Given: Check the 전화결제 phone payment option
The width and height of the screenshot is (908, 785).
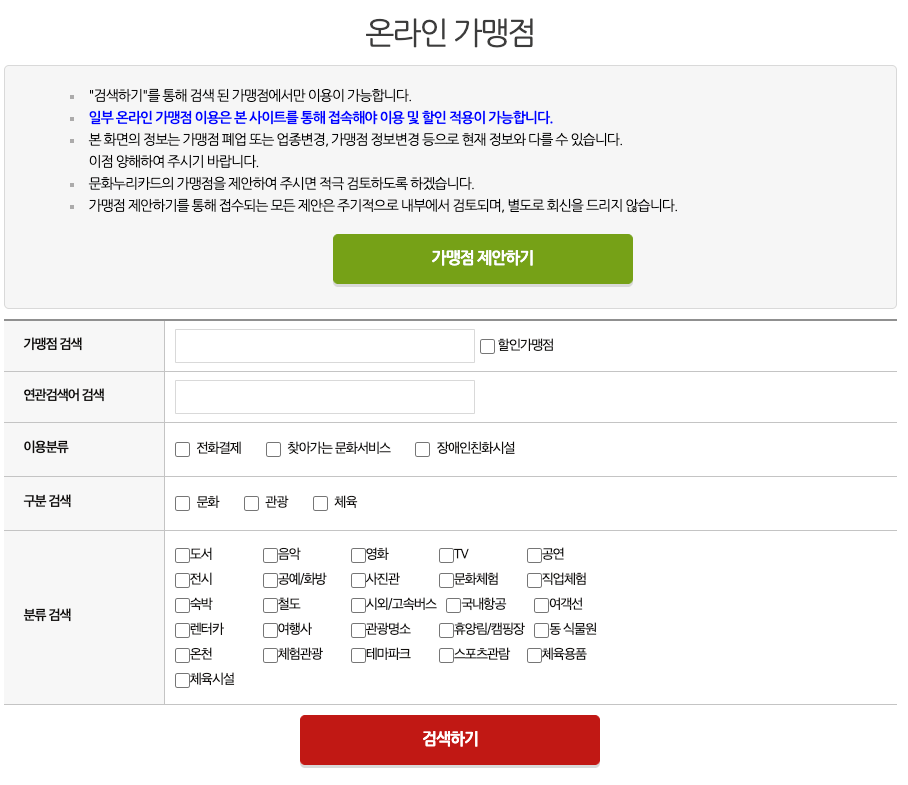Looking at the screenshot, I should coord(183,449).
